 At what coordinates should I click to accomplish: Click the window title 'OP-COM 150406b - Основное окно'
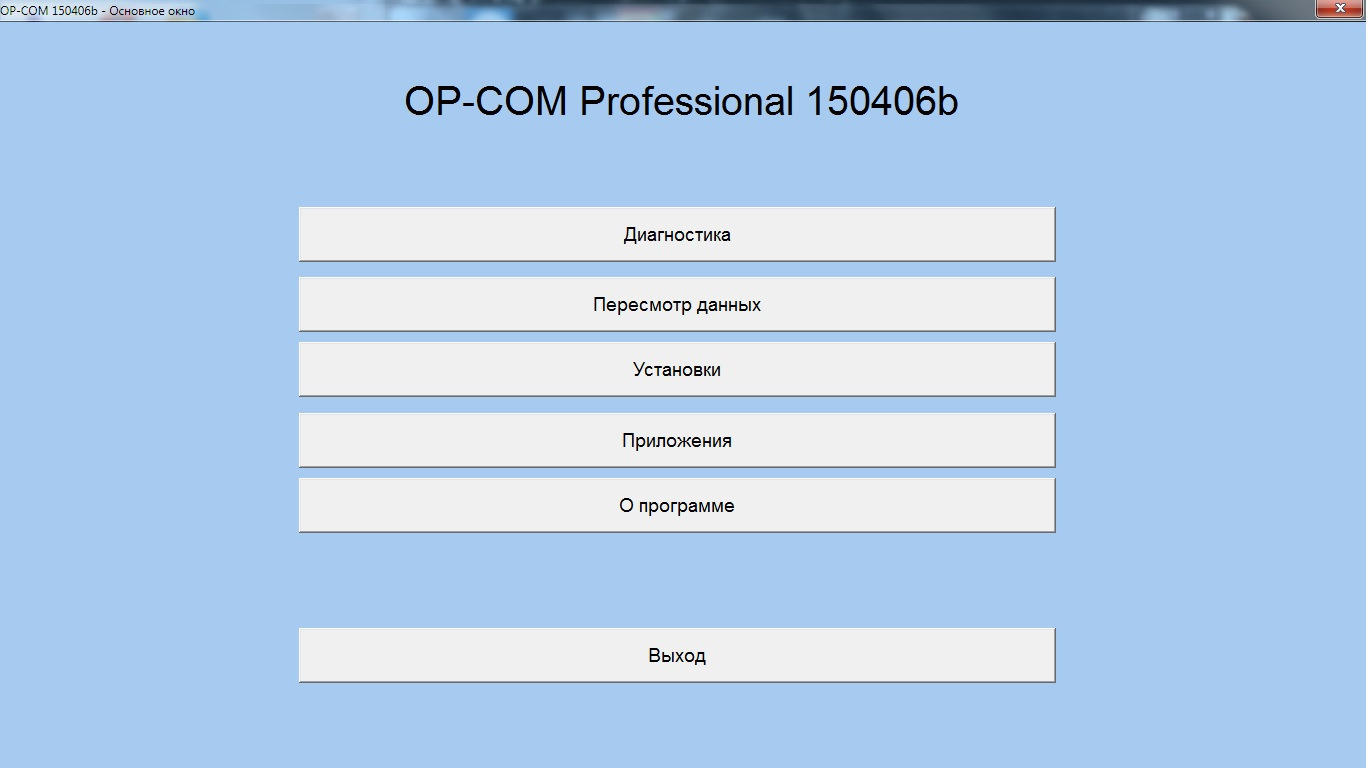(98, 11)
